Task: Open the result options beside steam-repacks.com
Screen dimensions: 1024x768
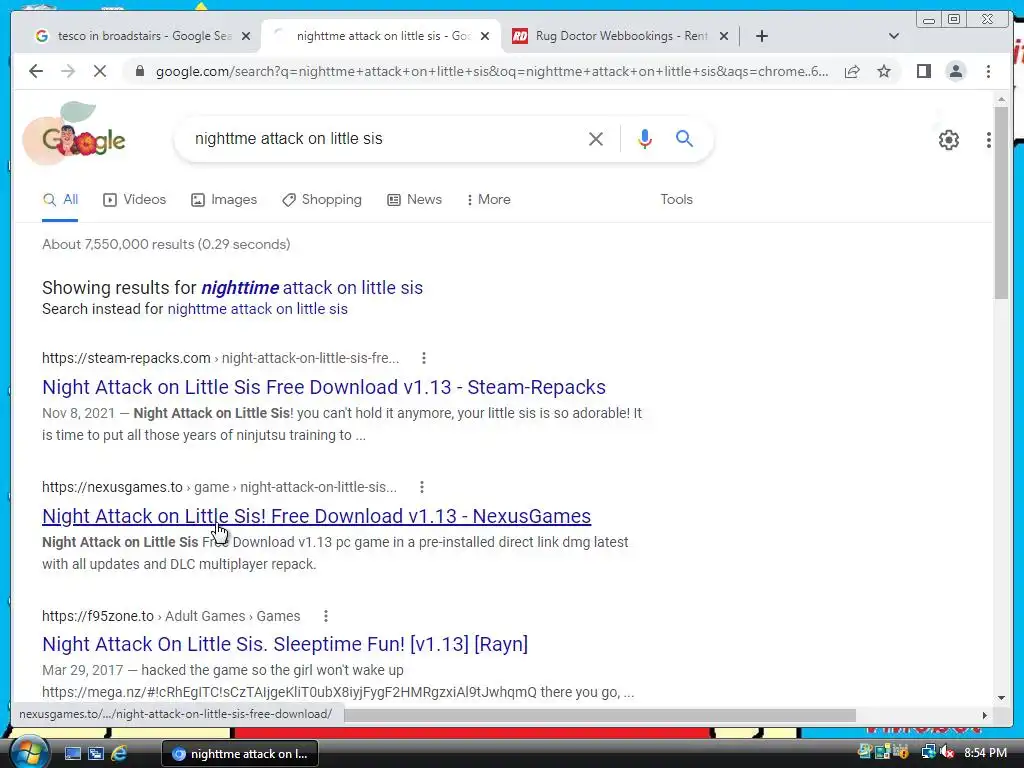Action: tap(424, 358)
